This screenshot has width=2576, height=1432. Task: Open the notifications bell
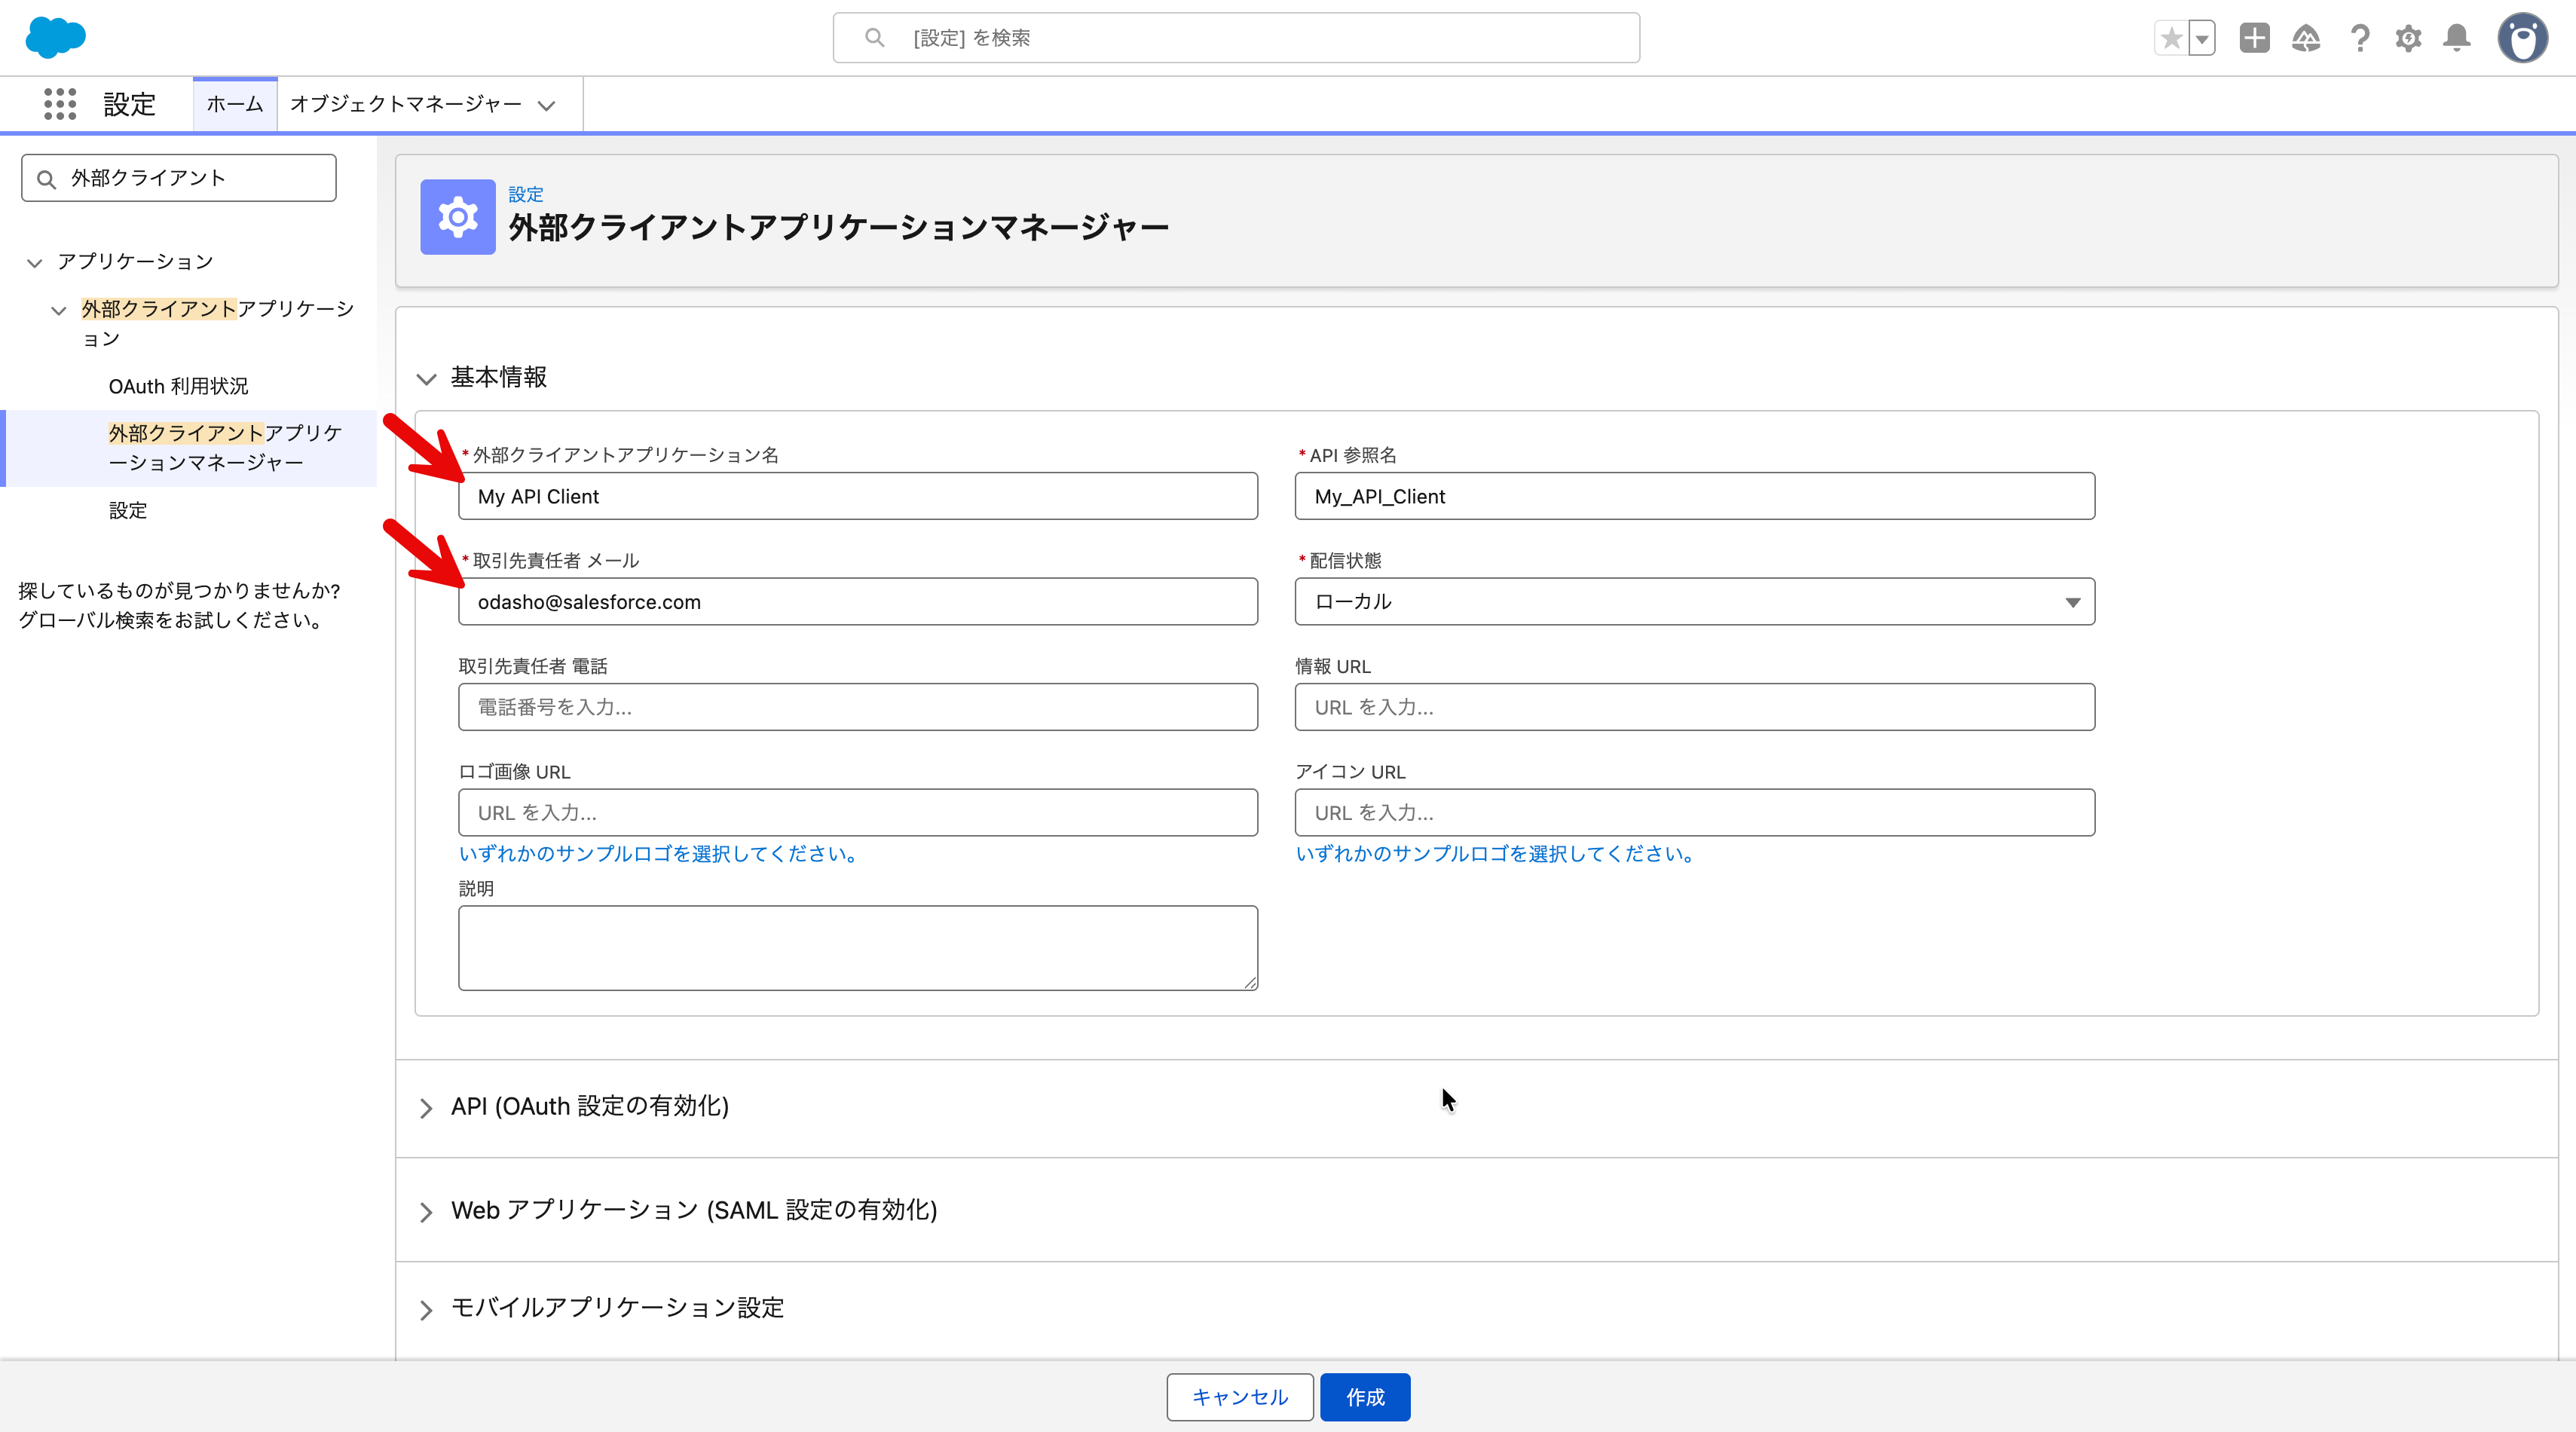2457,39
